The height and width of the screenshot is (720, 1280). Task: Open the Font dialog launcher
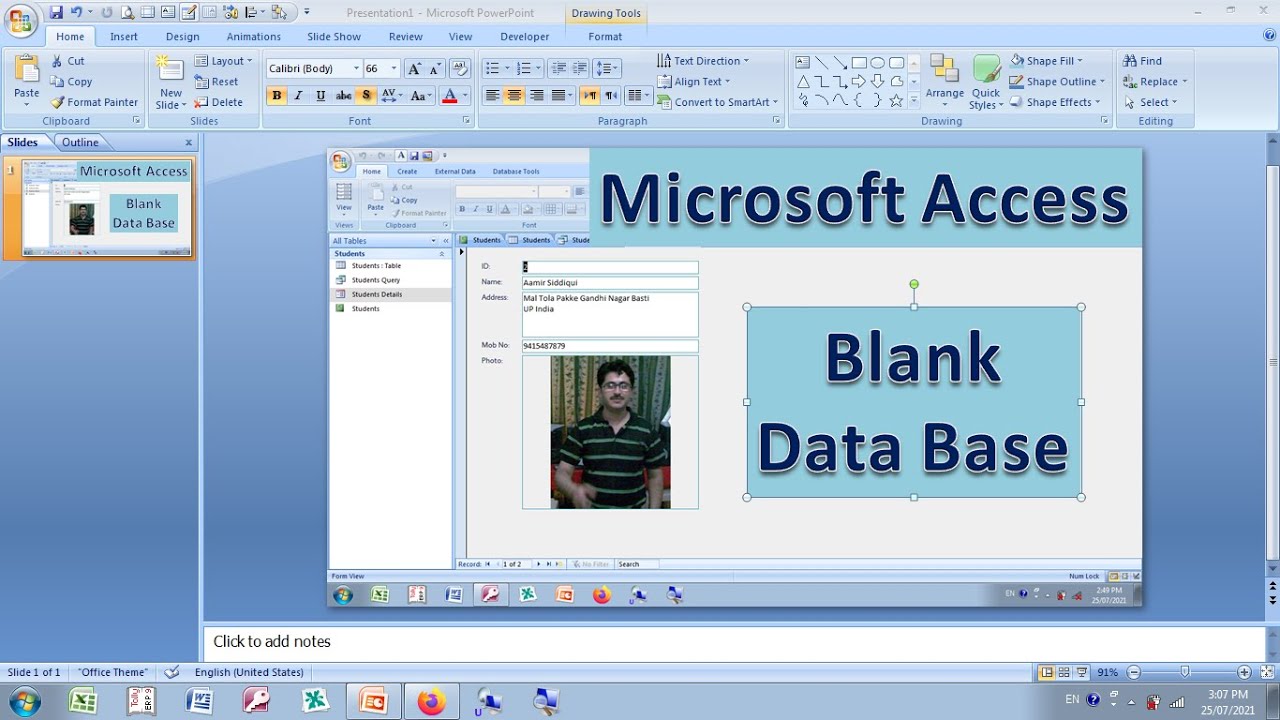click(467, 121)
